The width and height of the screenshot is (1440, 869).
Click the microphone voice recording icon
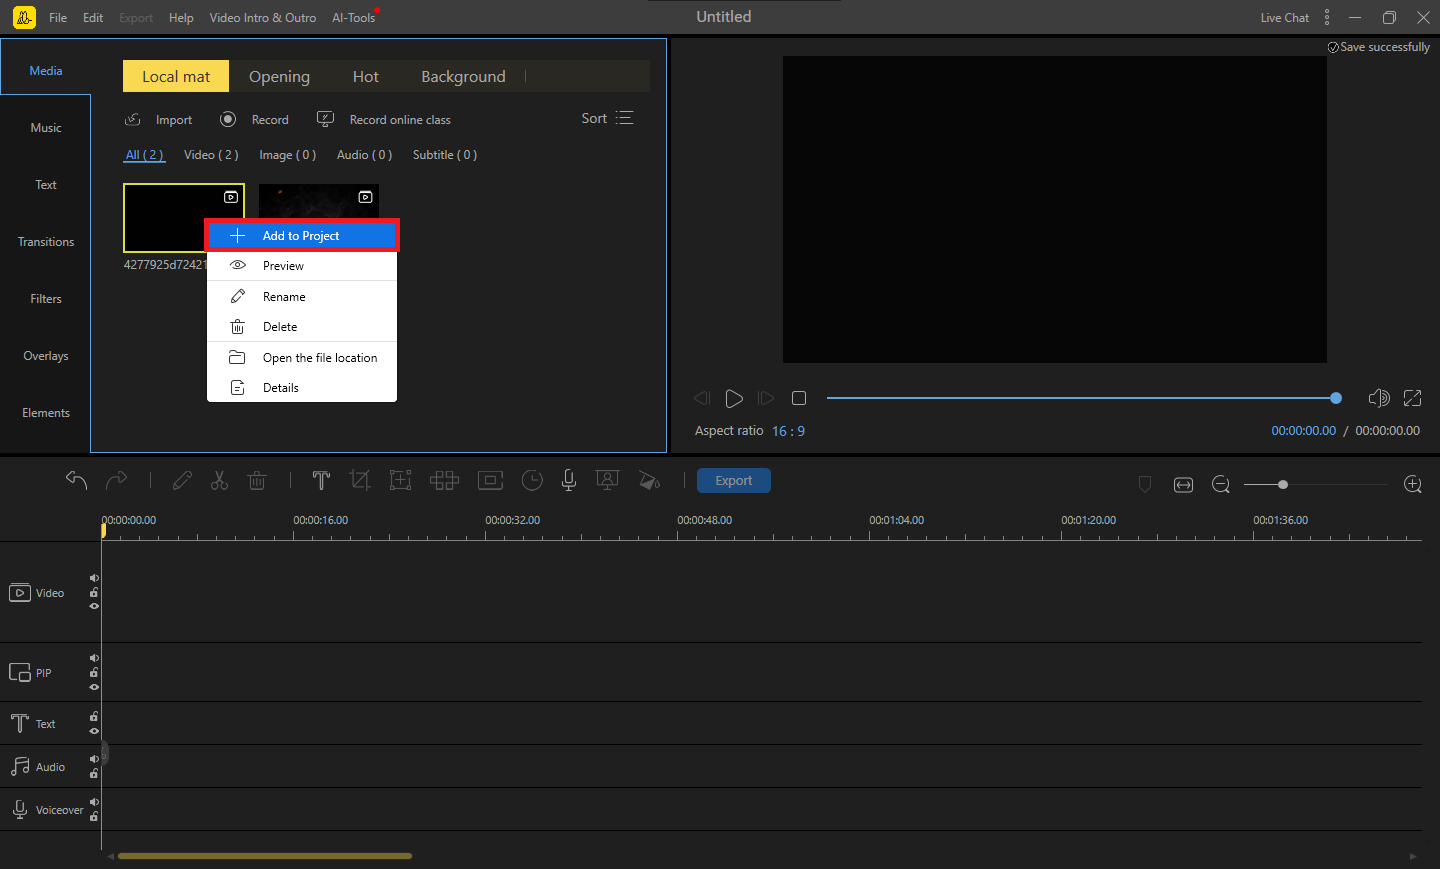pos(569,481)
